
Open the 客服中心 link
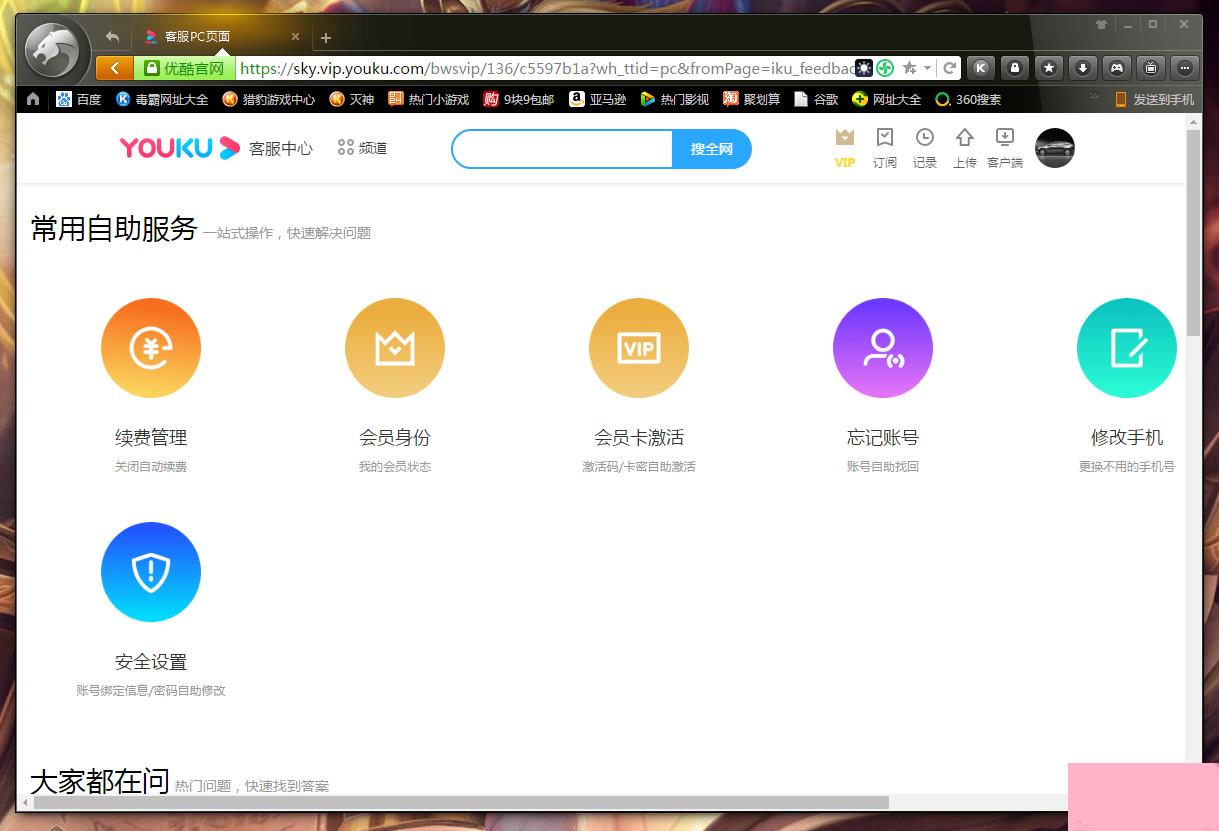point(281,148)
